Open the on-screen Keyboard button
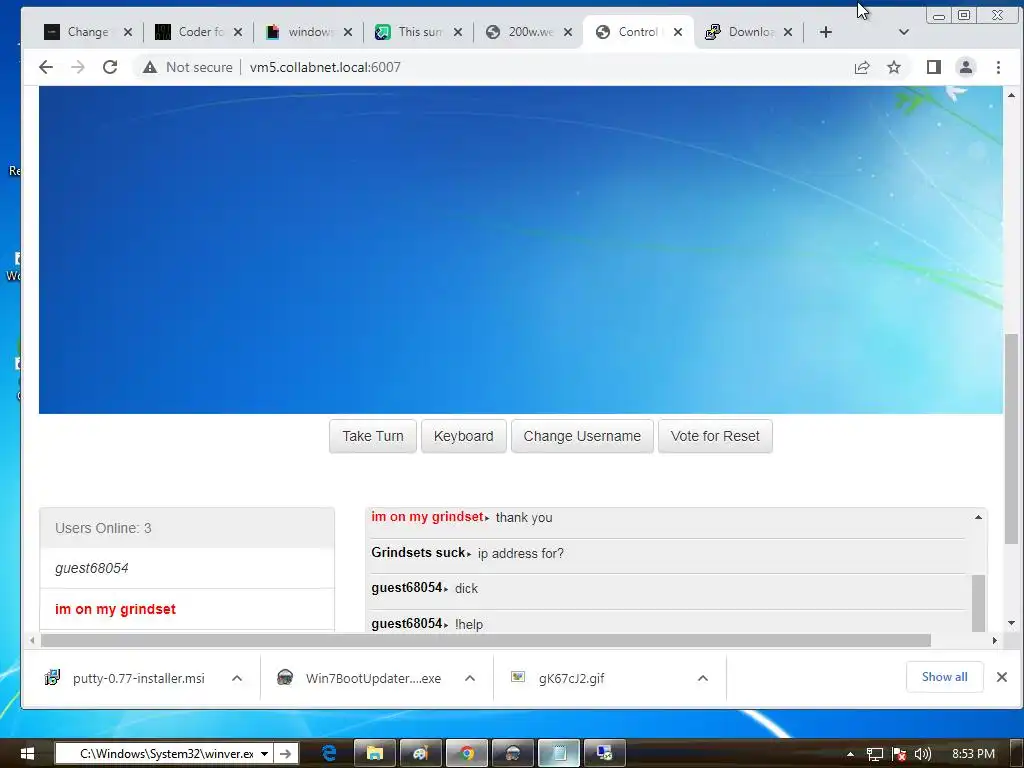1024x768 pixels. coord(464,436)
